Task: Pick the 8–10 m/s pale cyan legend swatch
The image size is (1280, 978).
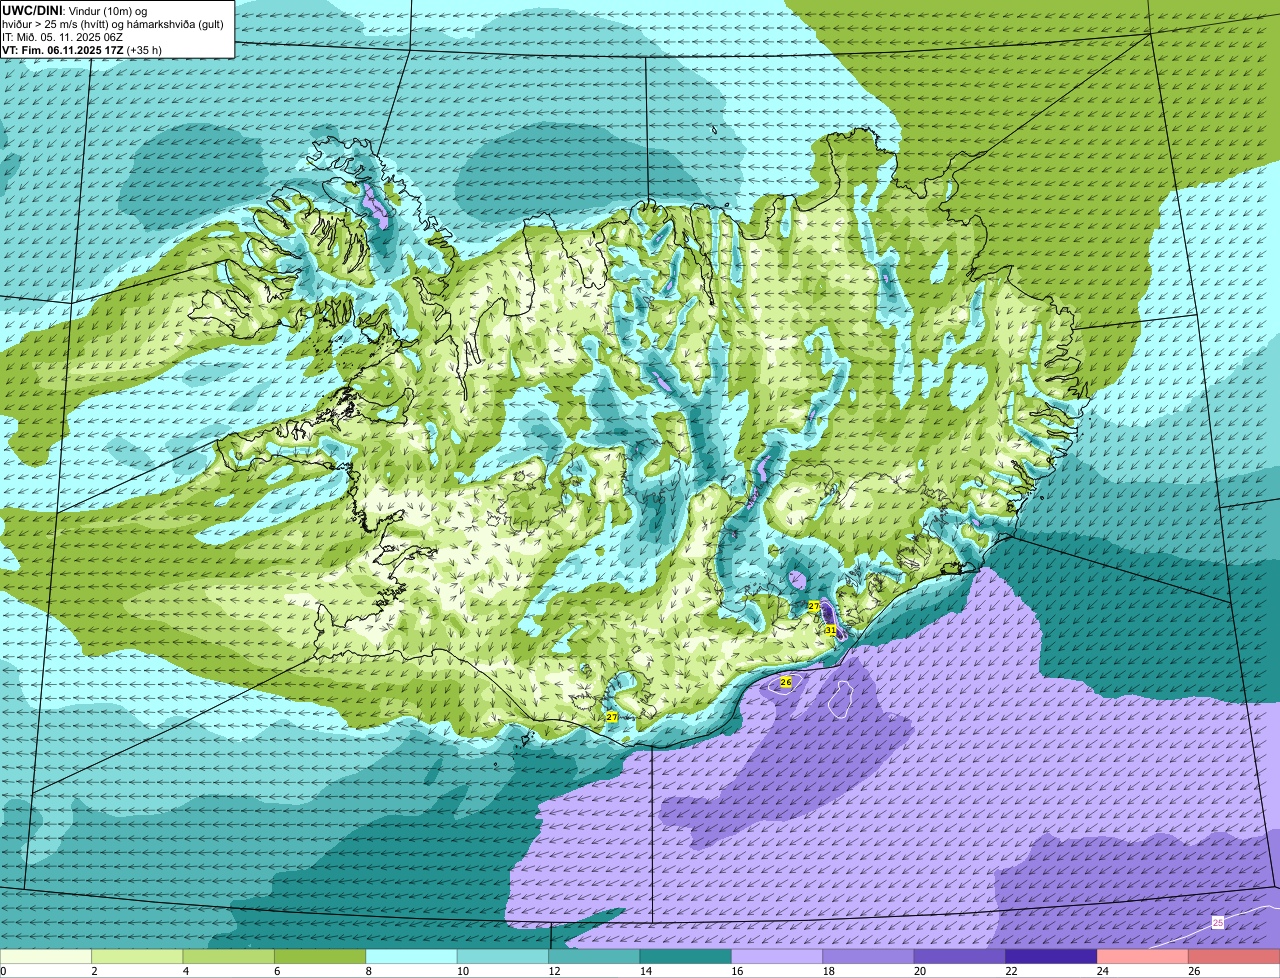Action: pos(412,957)
